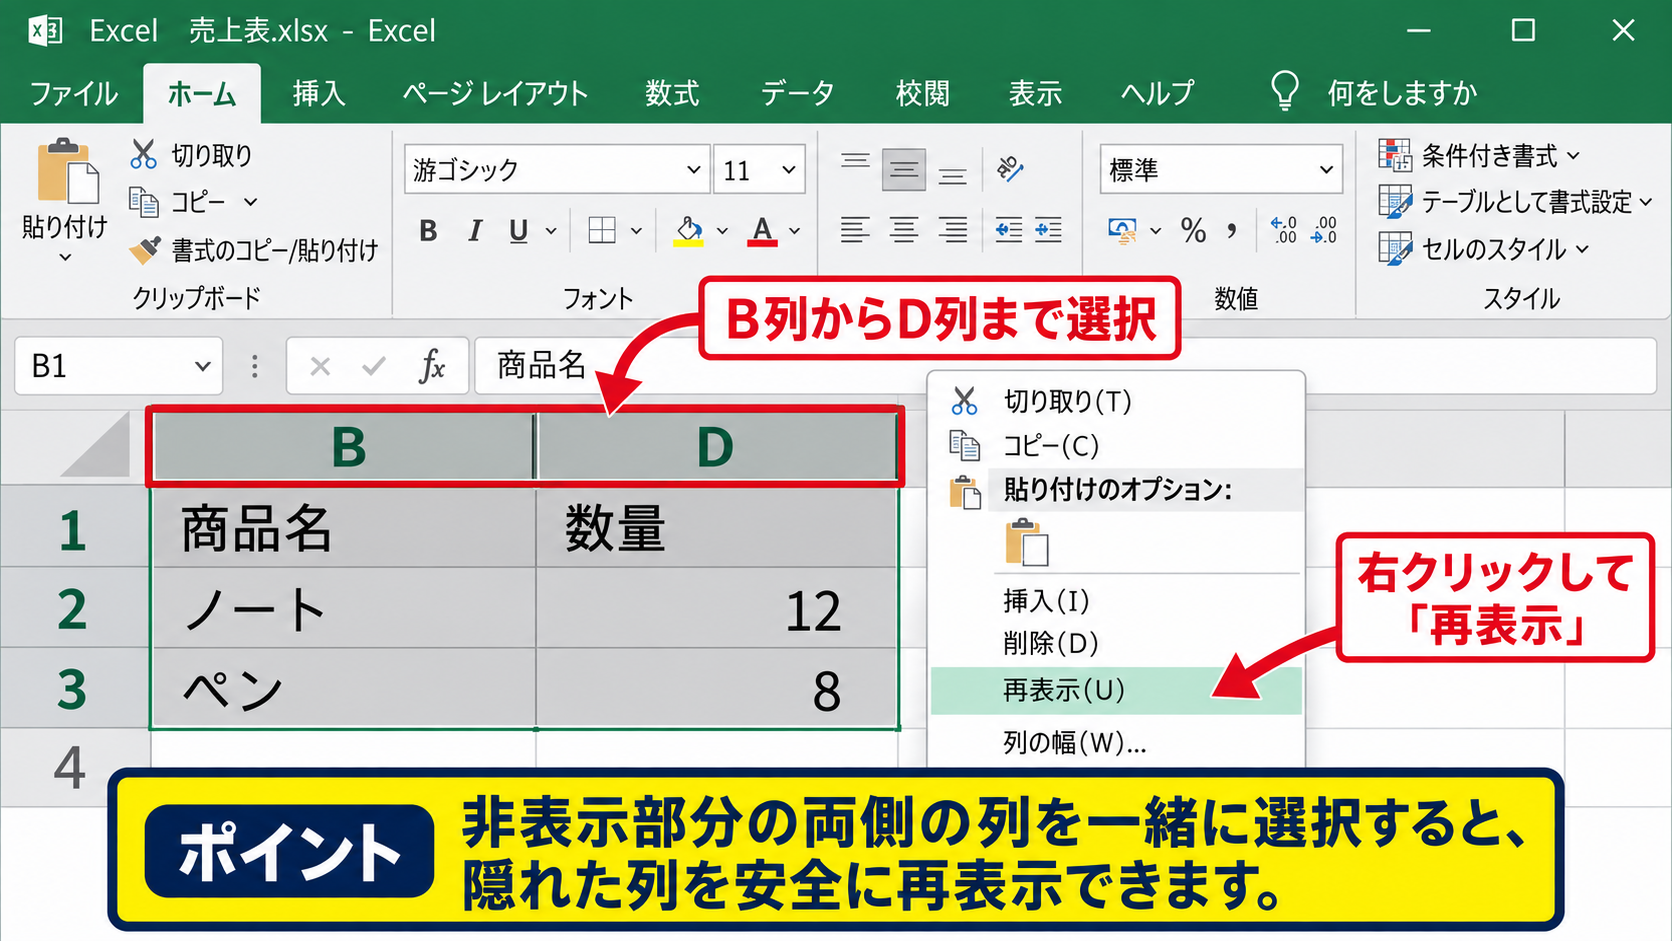Open the font name dropdown 游ゴシック
Screen dimensions: 1672x941
(693, 170)
